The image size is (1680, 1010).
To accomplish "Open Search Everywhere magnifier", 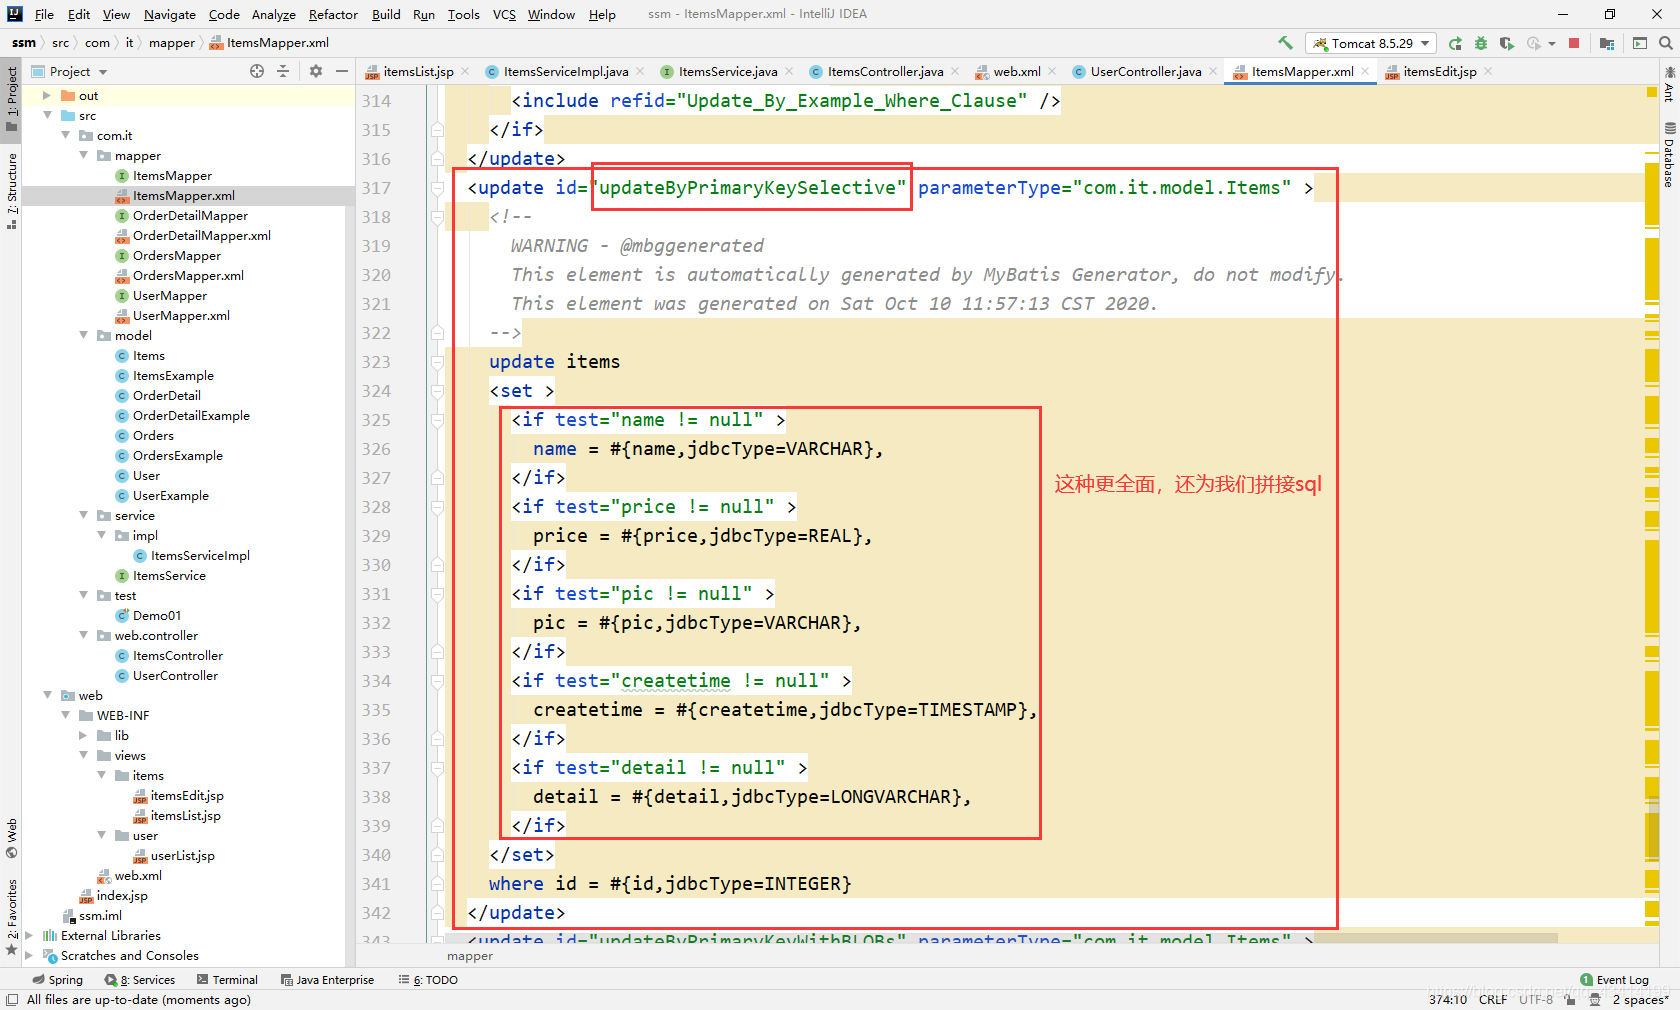I will point(1666,43).
